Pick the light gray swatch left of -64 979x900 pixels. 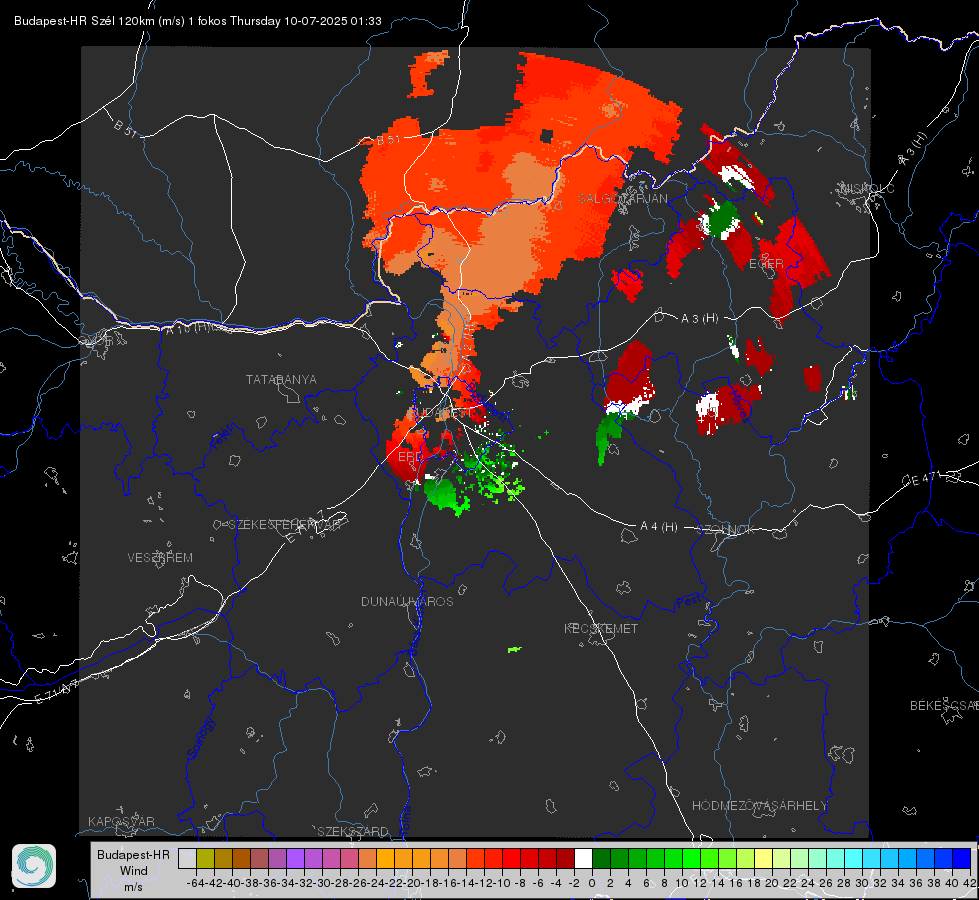187,859
